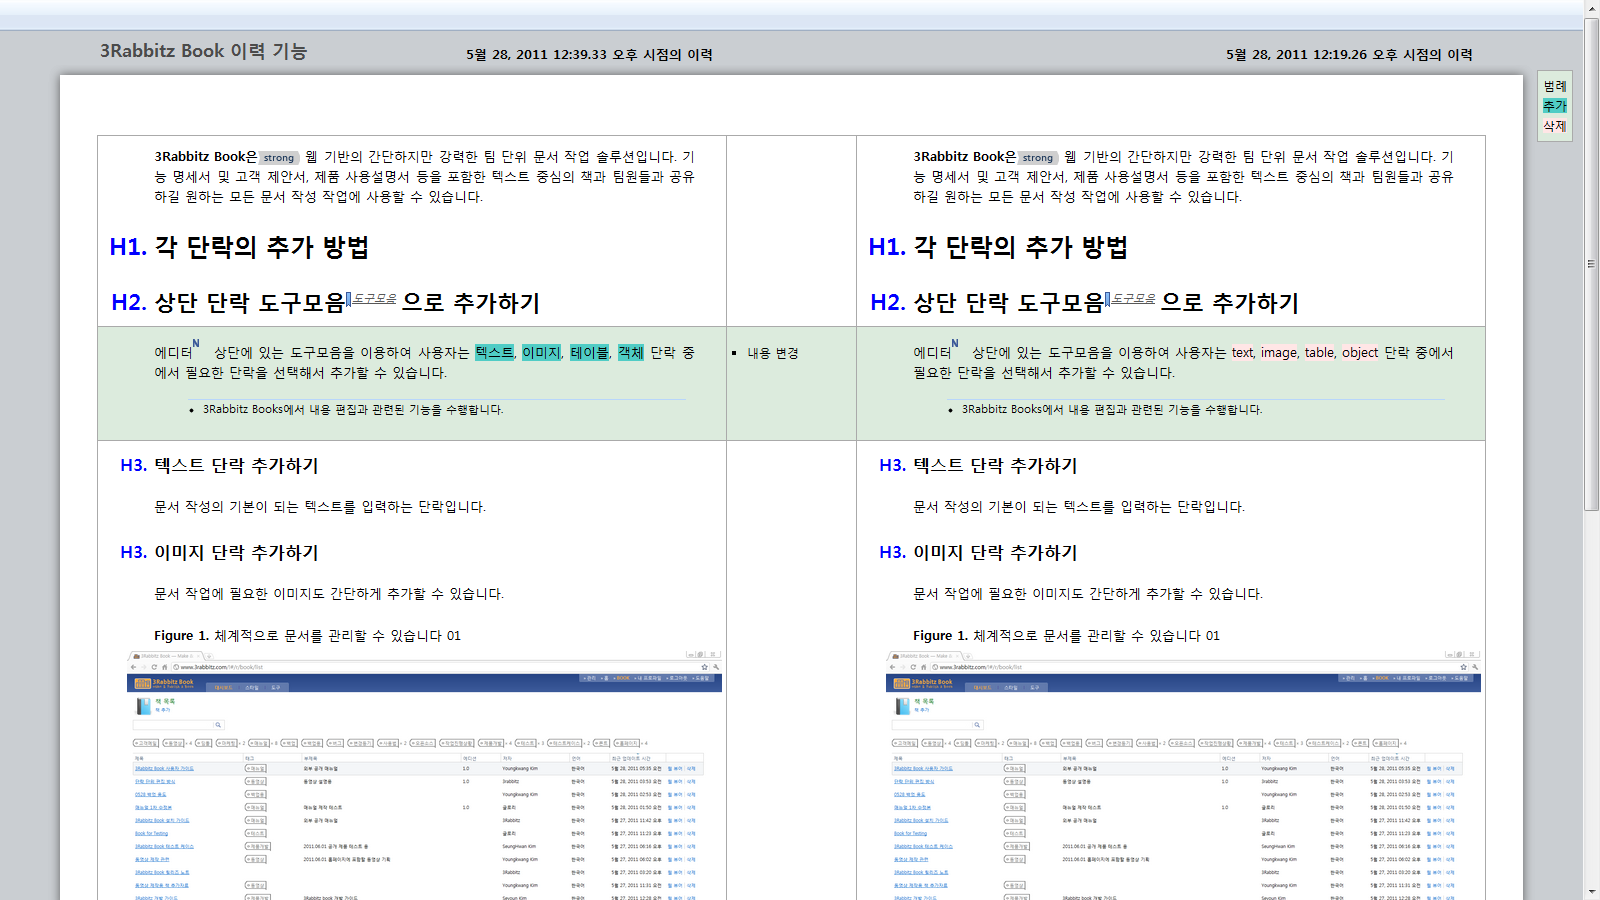This screenshot has width=1600, height=900.
Task: Click the left intro paragraph '3Rabbitz Book은'
Action: [424, 177]
